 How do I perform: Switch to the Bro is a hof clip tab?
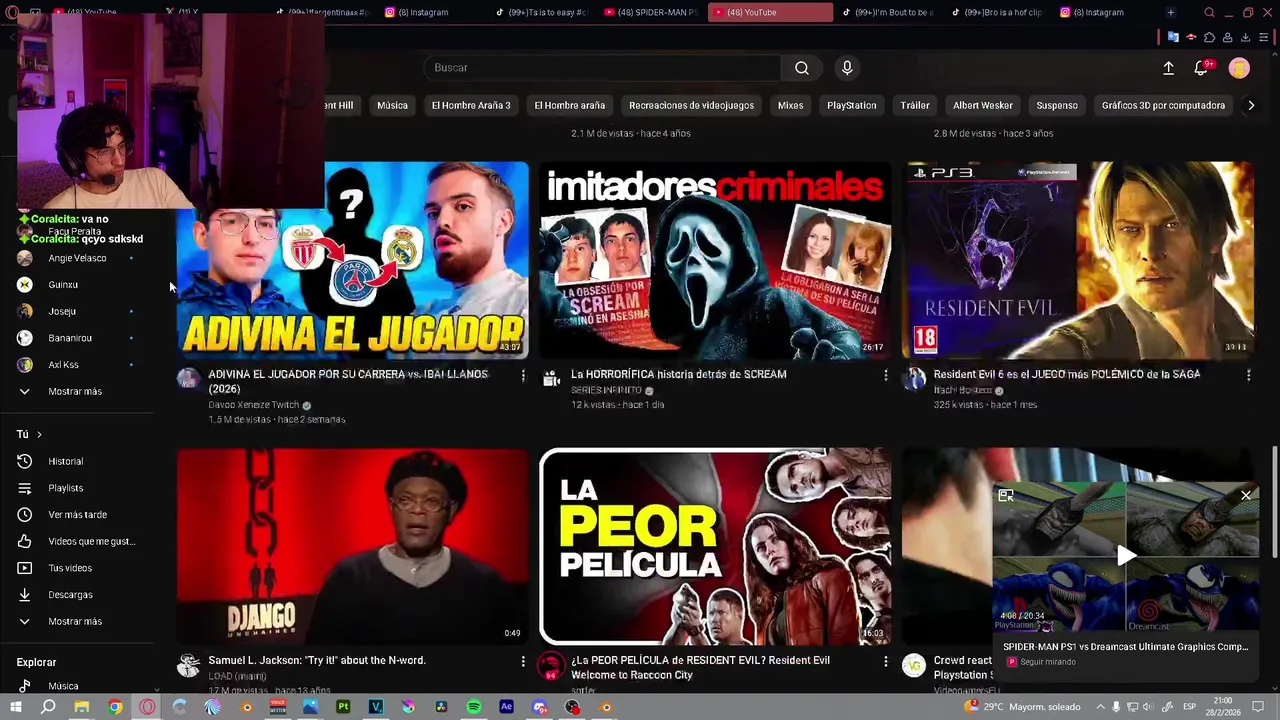pyautogui.click(x=1000, y=12)
